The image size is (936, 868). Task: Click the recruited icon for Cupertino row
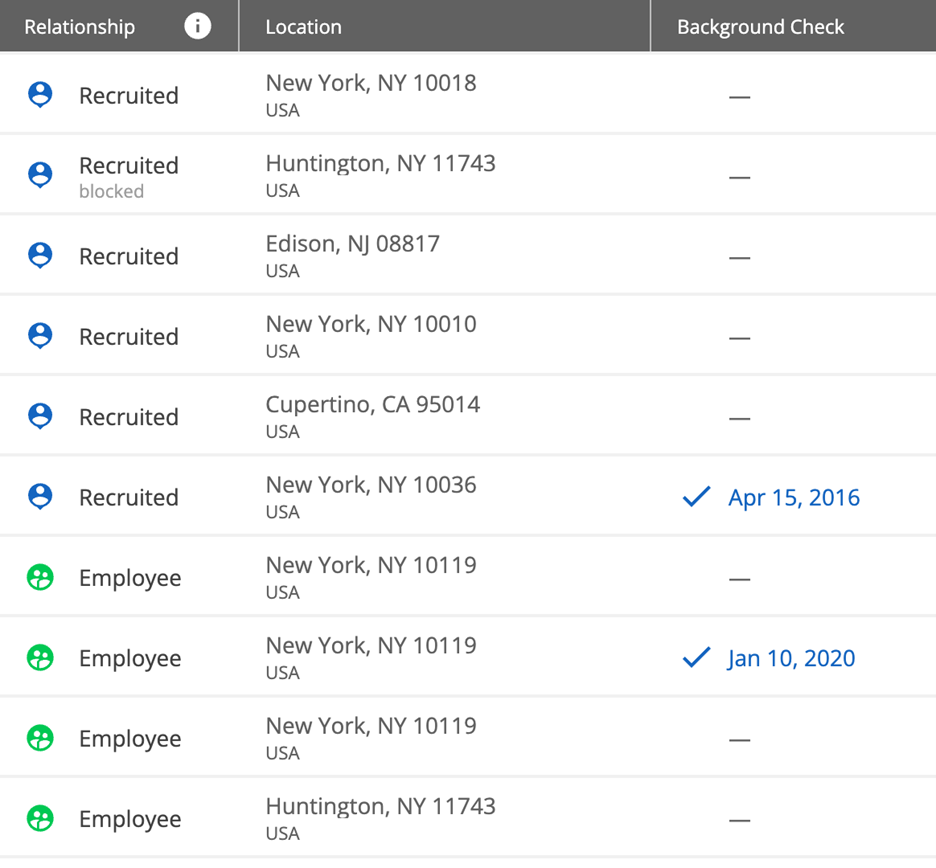click(x=41, y=416)
